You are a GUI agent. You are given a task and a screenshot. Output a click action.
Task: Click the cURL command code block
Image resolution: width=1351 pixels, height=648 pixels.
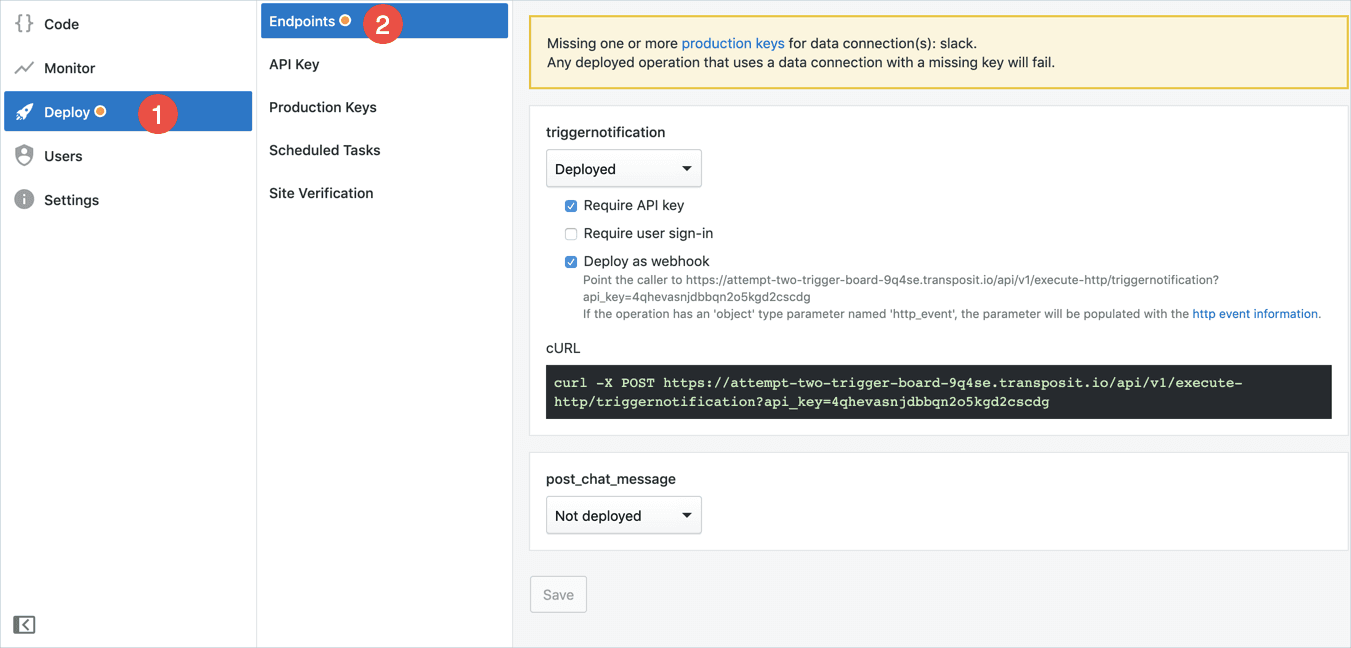938,392
